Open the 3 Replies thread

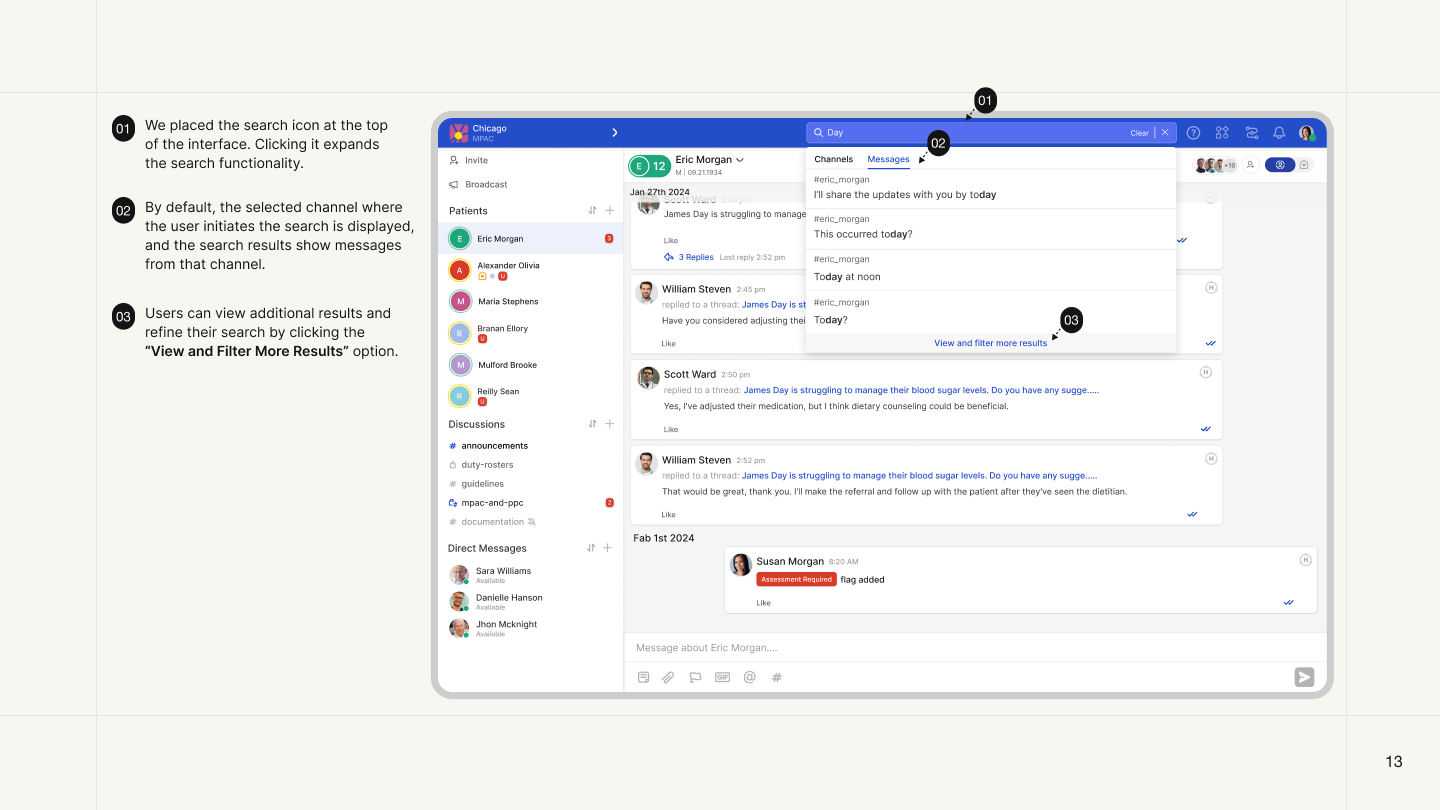tap(695, 257)
